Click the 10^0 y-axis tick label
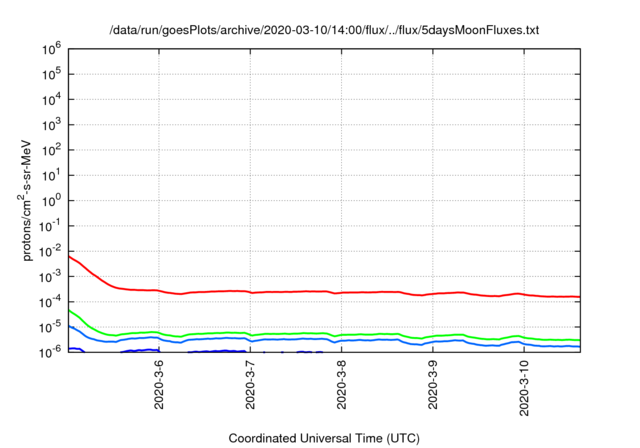The width and height of the screenshot is (640, 448). point(51,200)
